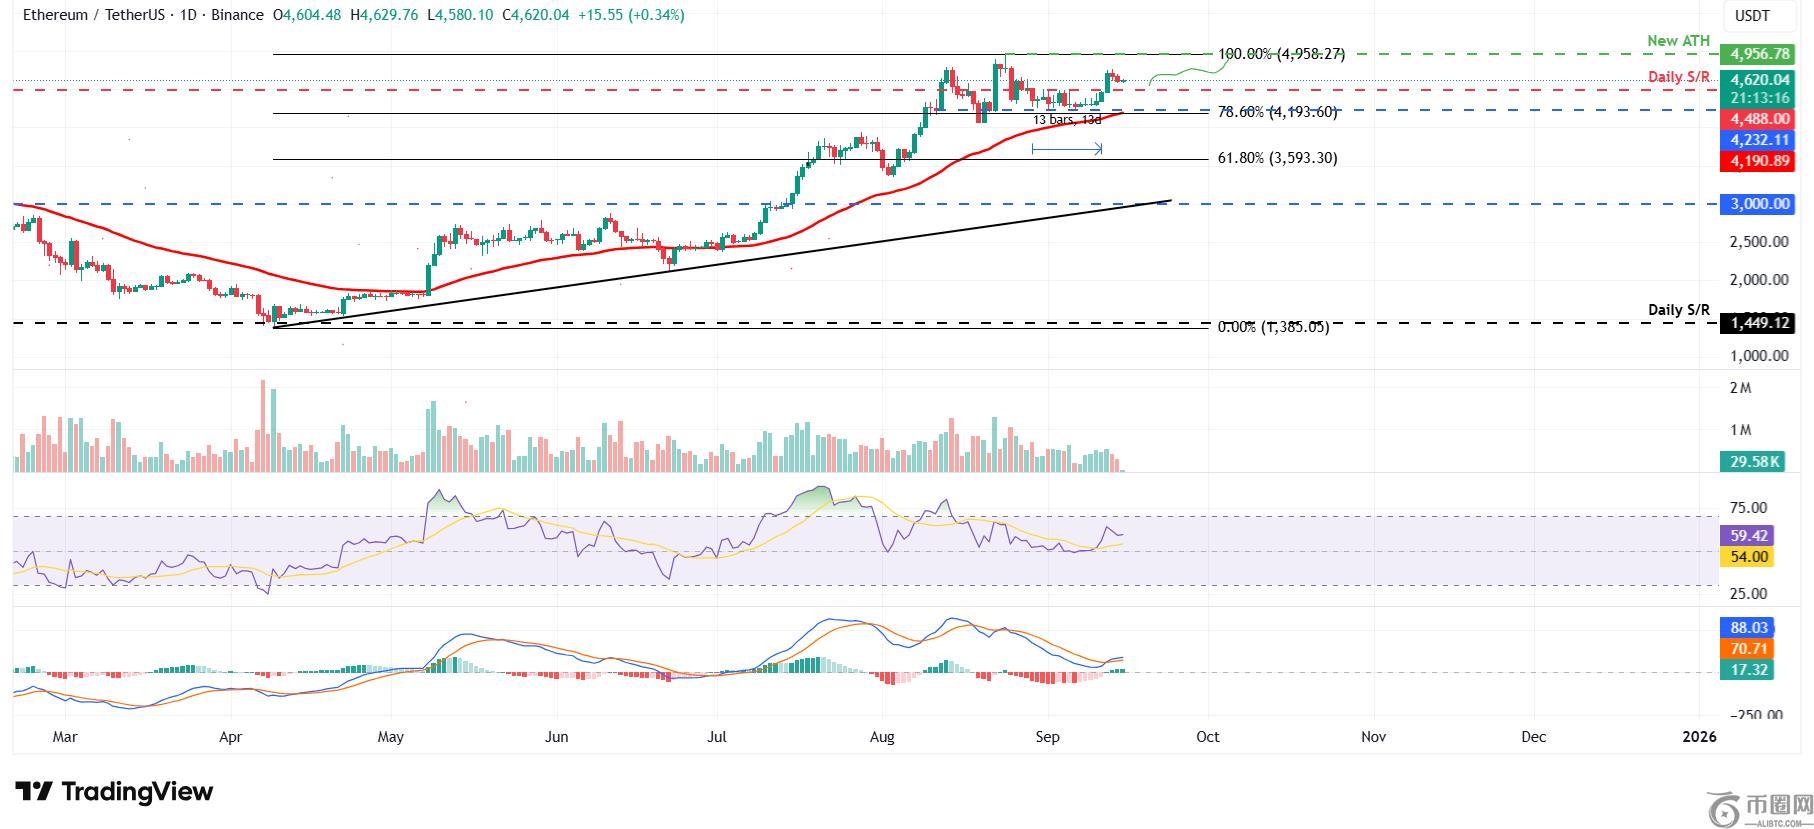The height and width of the screenshot is (829, 1814).
Task: Select the MACD histogram 17.32 label
Action: click(1746, 670)
